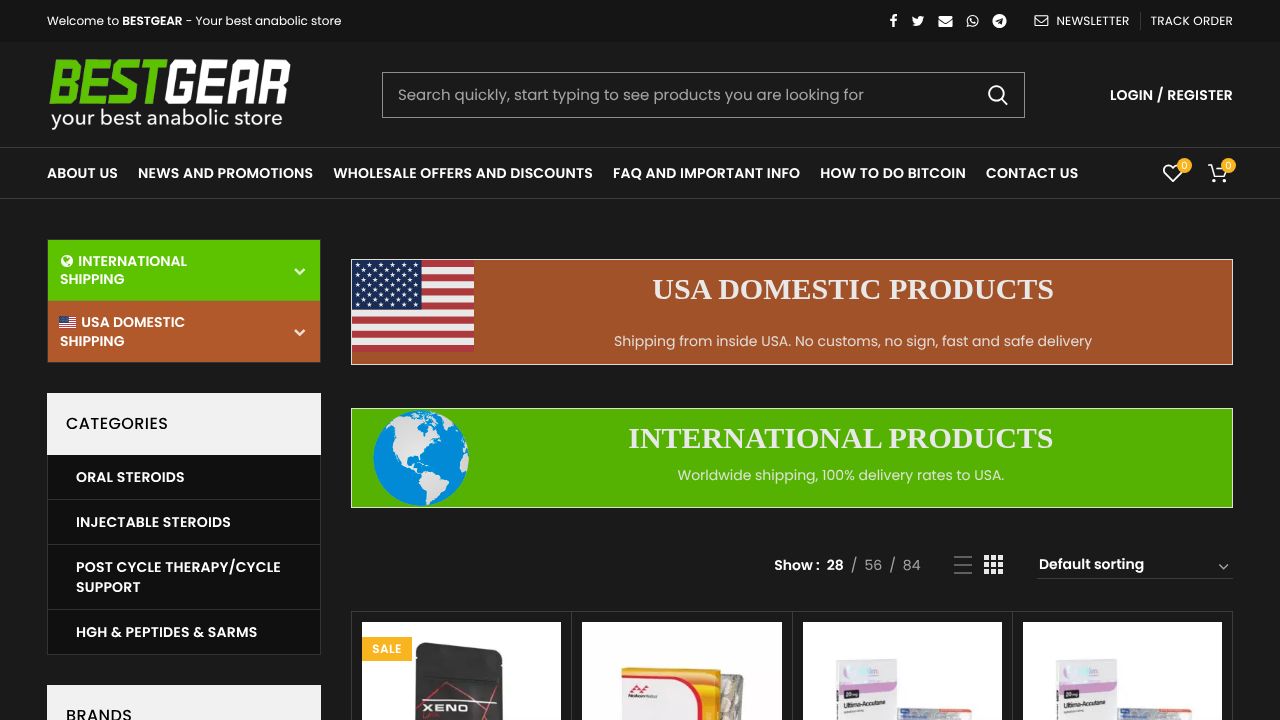Open USA Domestic Products banner

click(x=792, y=312)
